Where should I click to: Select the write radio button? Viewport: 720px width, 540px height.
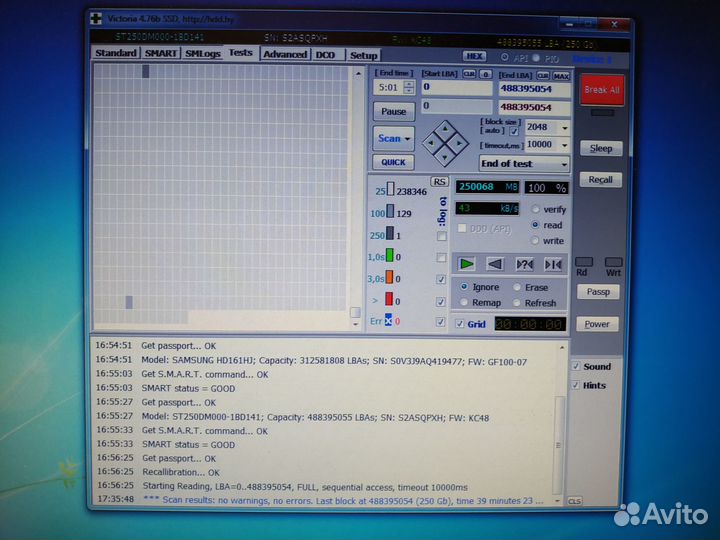coord(534,241)
